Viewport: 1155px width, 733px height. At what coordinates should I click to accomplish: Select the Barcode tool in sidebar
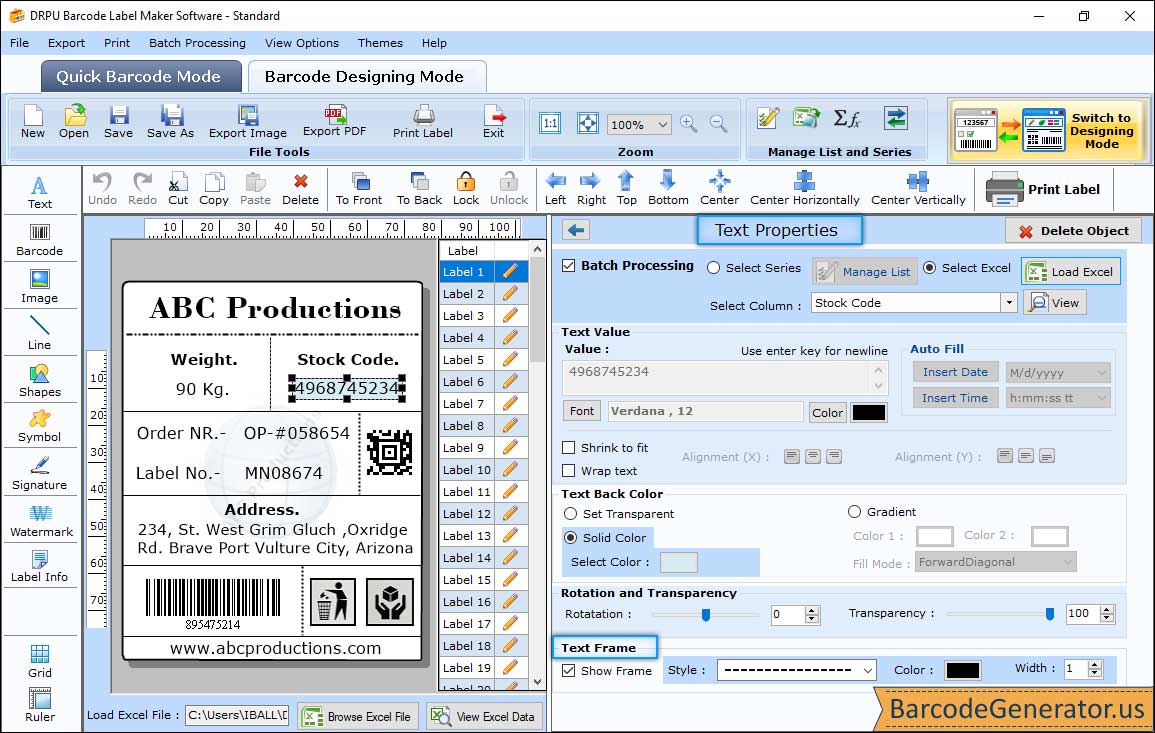[39, 238]
